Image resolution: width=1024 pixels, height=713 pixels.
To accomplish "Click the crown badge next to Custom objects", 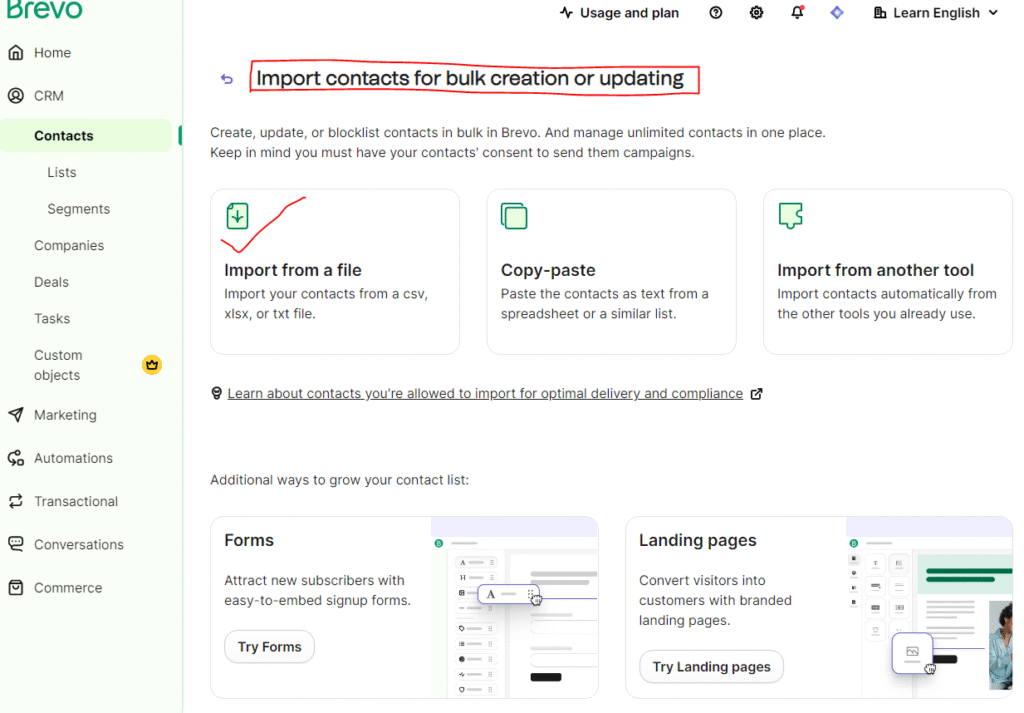I will (151, 365).
